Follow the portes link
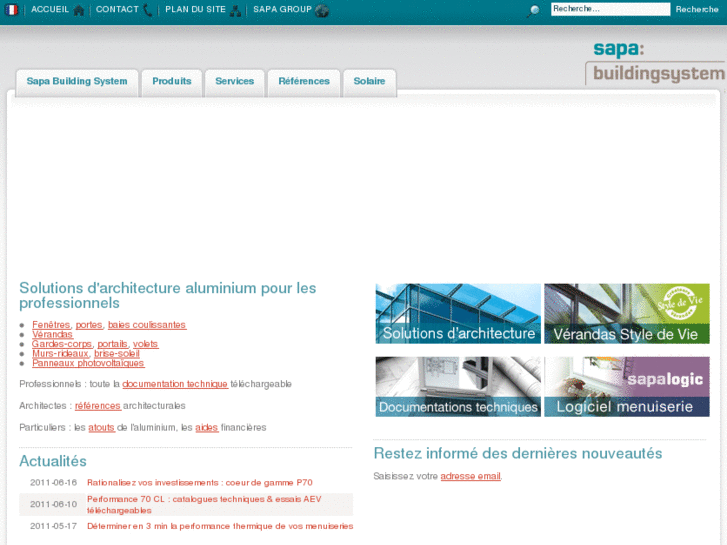727x545 pixels. 89,325
